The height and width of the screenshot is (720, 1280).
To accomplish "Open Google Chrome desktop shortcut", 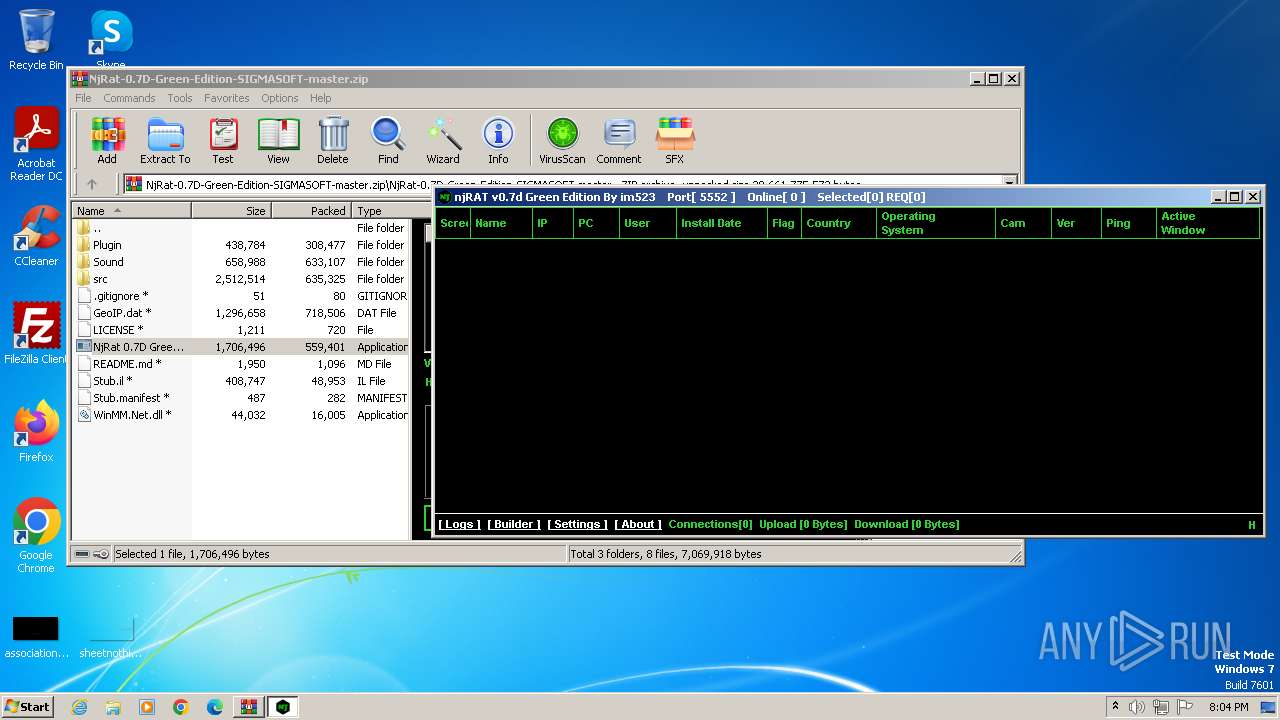I will point(36,536).
